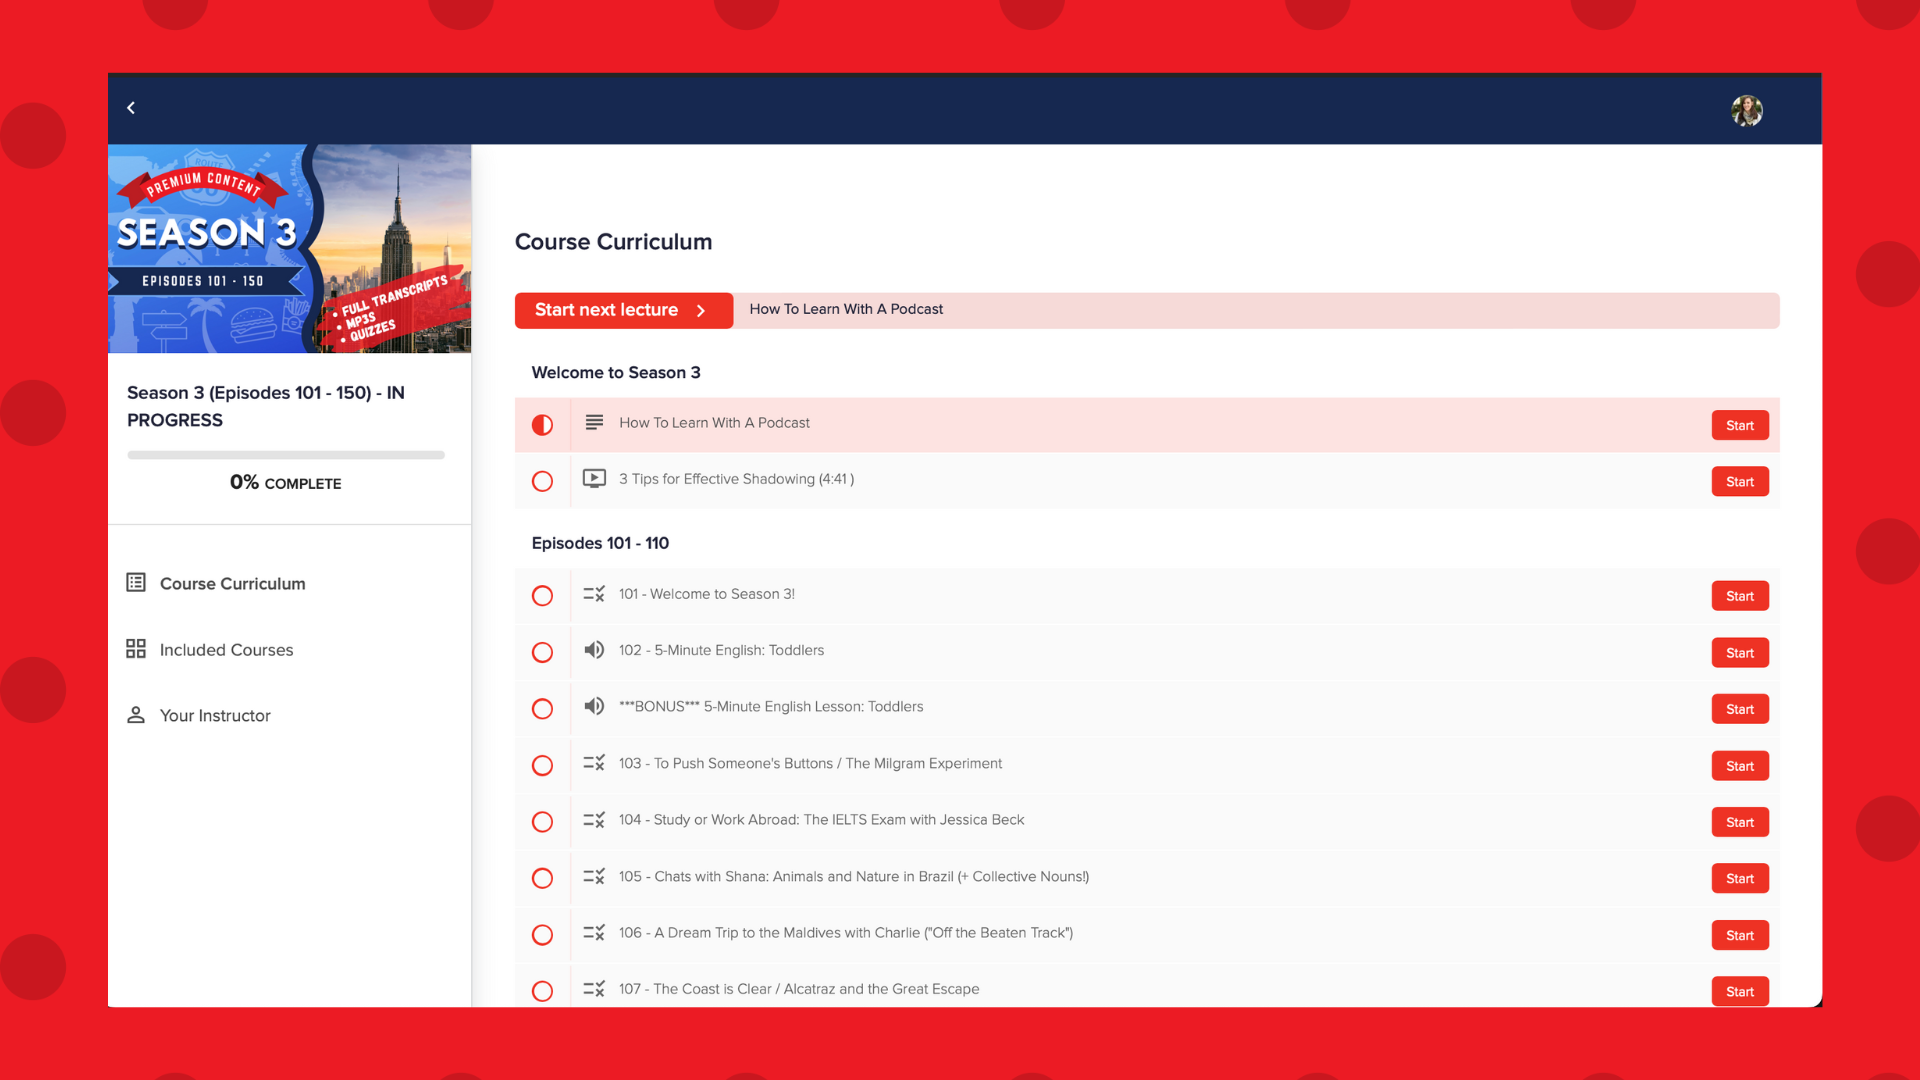
Task: Open '106 - A Dream Trip to the Maldives' title
Action: click(x=846, y=933)
